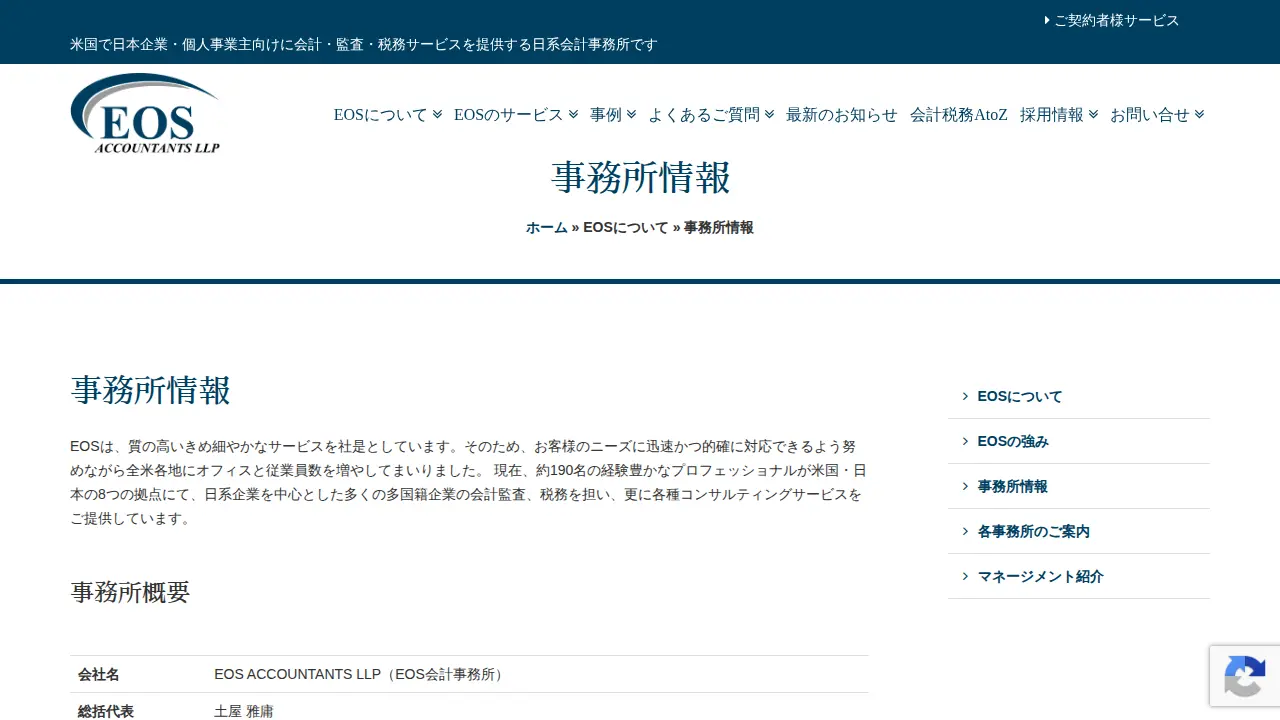Click the reCAPTCHA badge icon

coord(1244,676)
